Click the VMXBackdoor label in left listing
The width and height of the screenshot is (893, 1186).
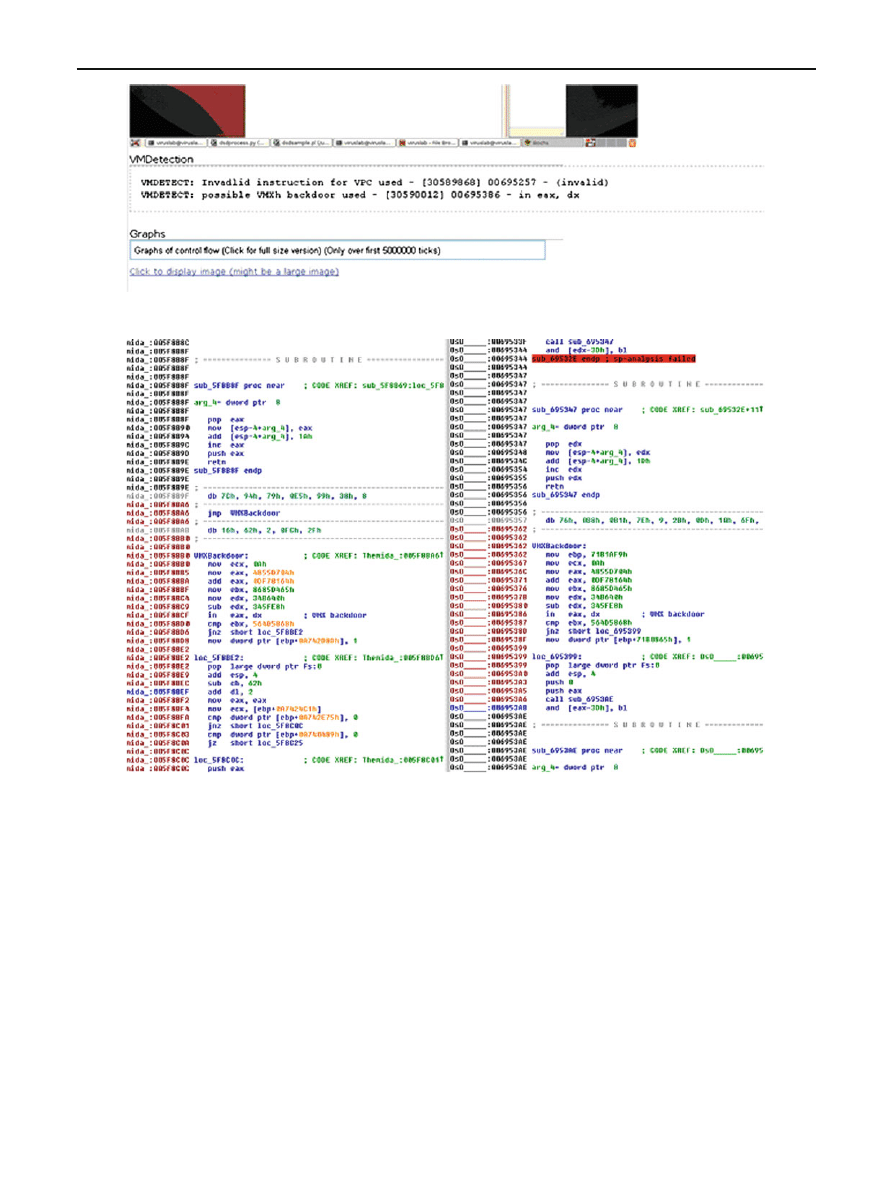pos(215,554)
